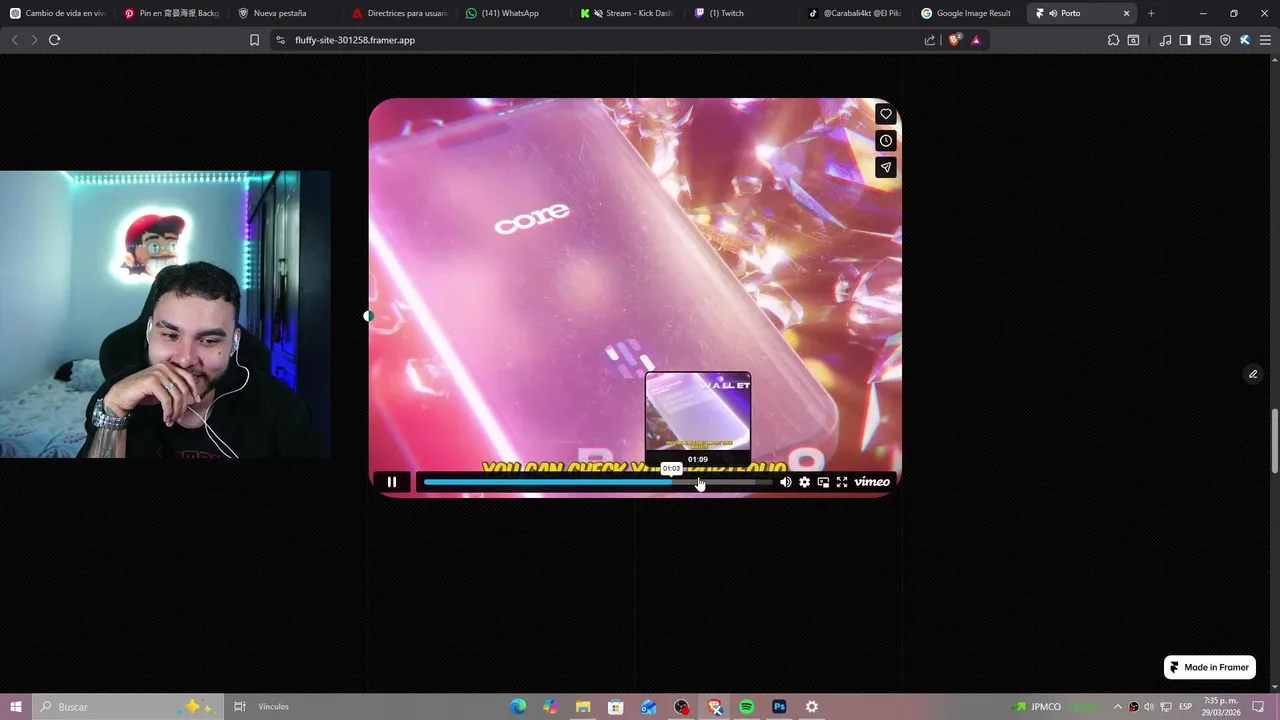Click the taskbar Buscar search box
The image size is (1280, 720).
tap(128, 706)
